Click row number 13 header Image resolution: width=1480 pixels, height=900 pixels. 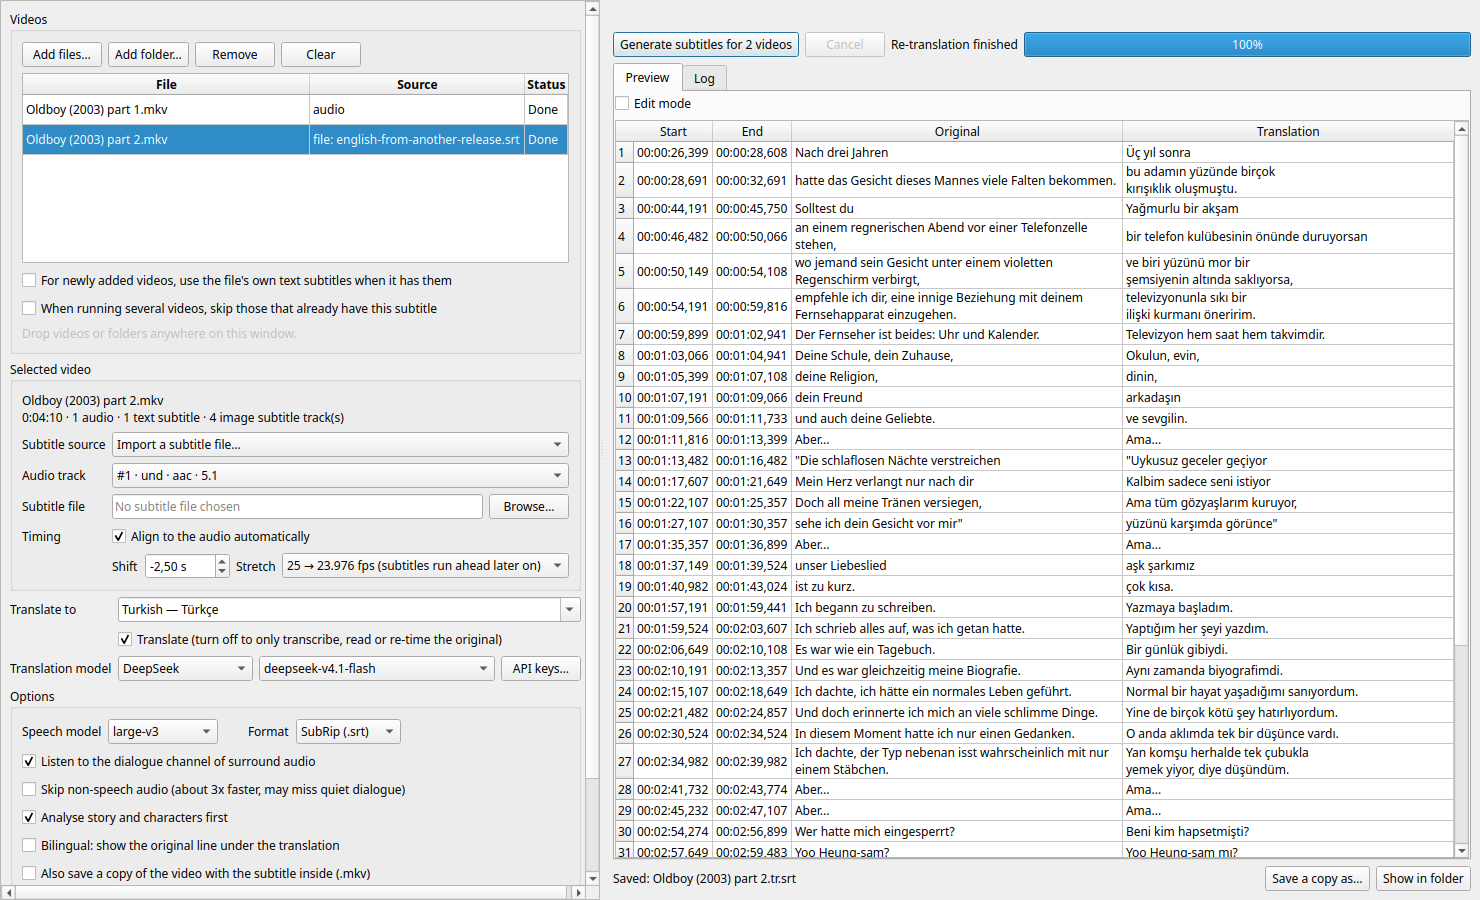pyautogui.click(x=624, y=461)
